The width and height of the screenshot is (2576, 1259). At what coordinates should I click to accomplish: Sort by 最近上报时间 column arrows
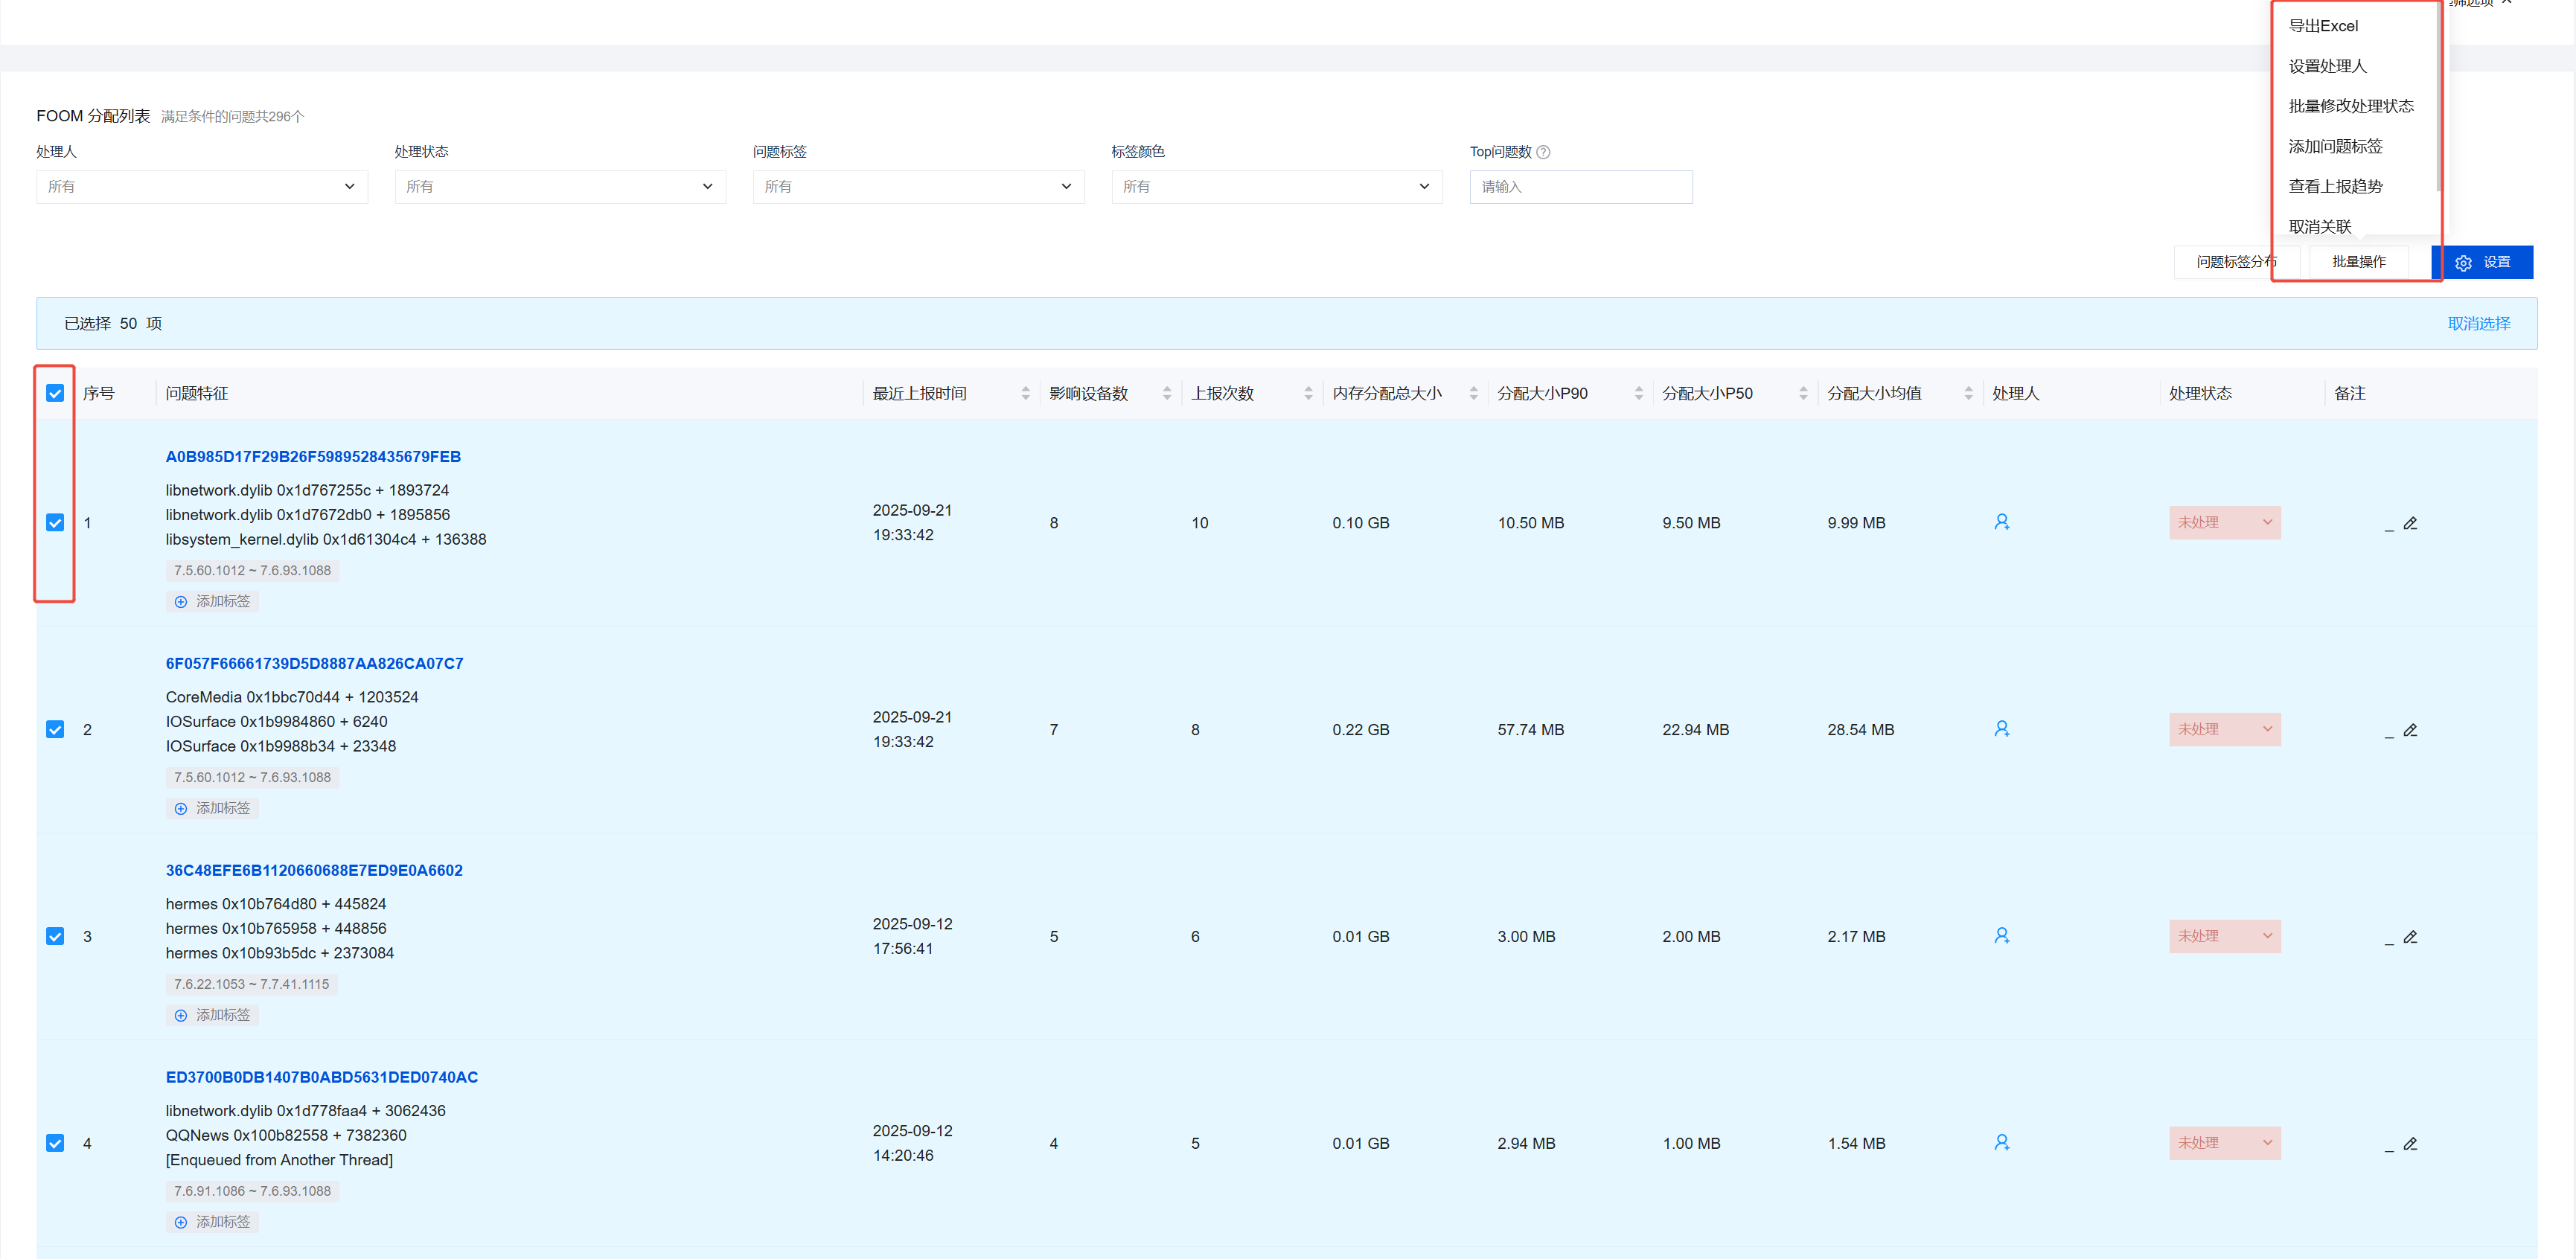[x=1025, y=394]
